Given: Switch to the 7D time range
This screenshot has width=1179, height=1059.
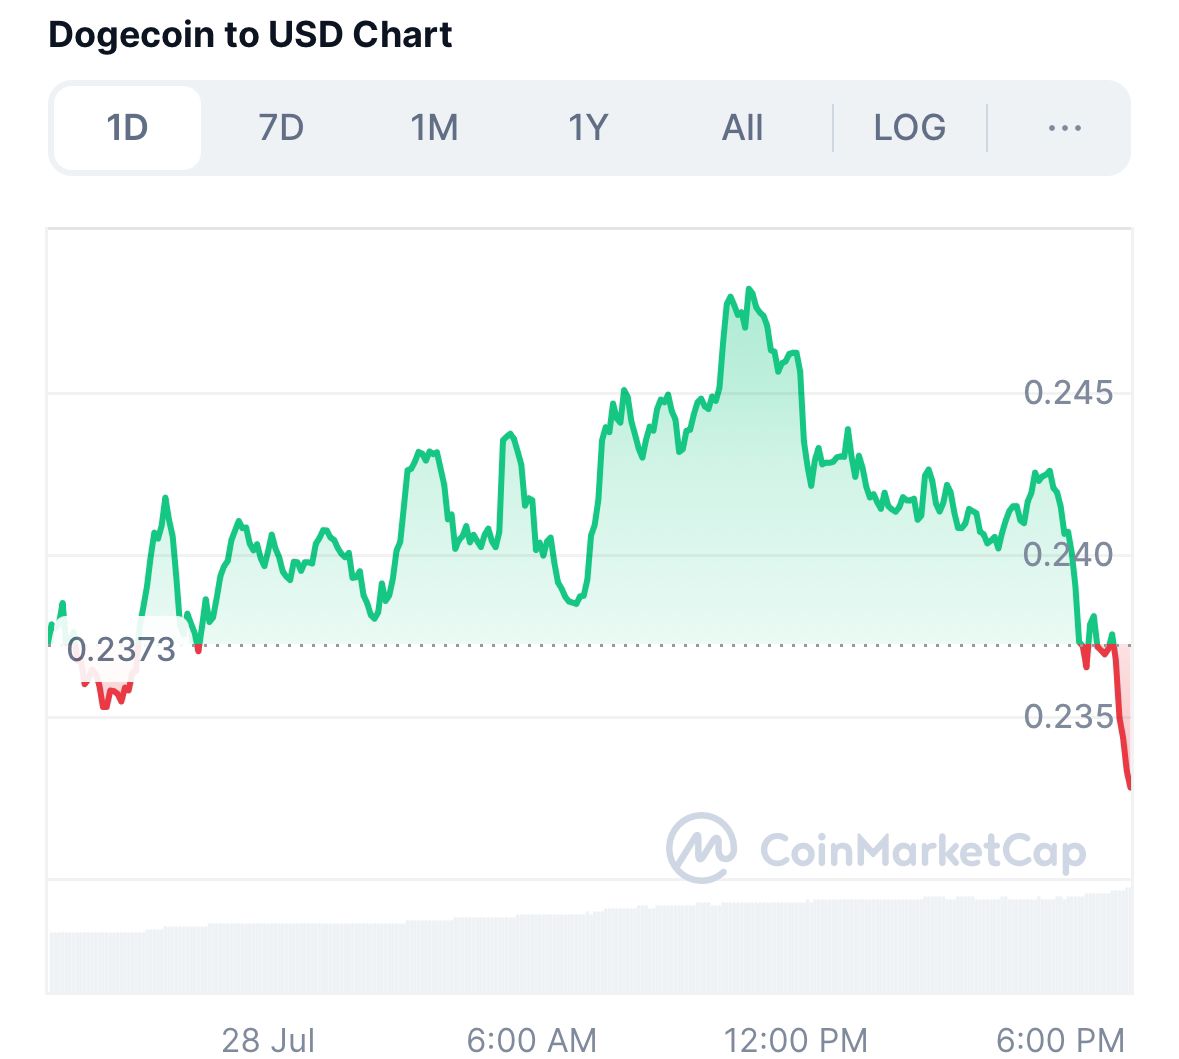Looking at the screenshot, I should [280, 128].
